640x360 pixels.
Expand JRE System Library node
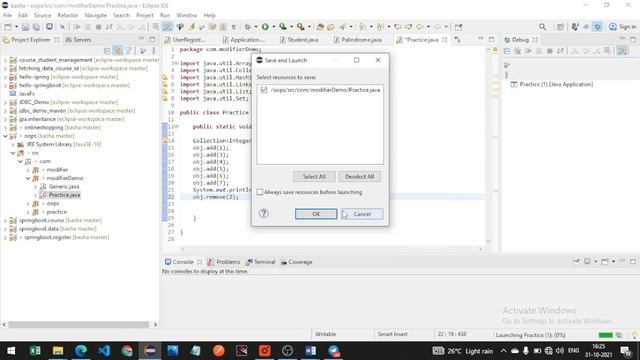13,144
